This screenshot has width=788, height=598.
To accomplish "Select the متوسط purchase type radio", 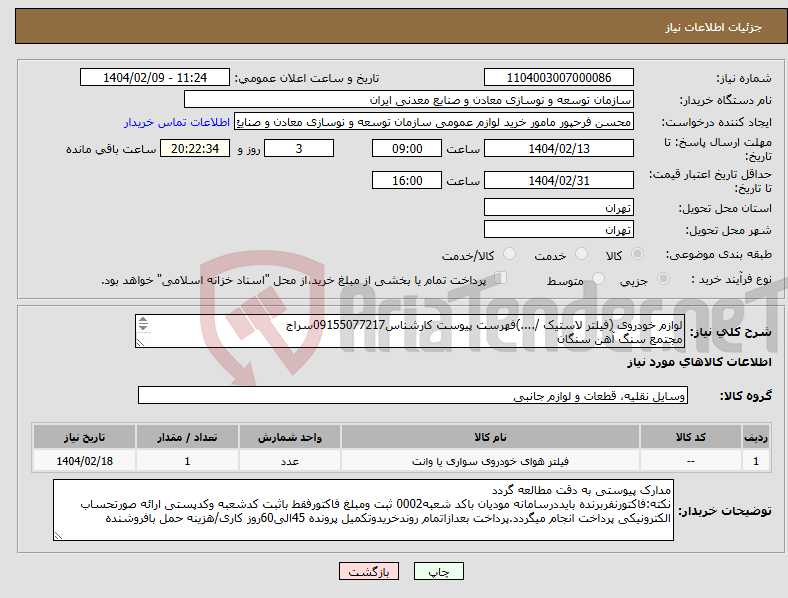I will point(598,279).
